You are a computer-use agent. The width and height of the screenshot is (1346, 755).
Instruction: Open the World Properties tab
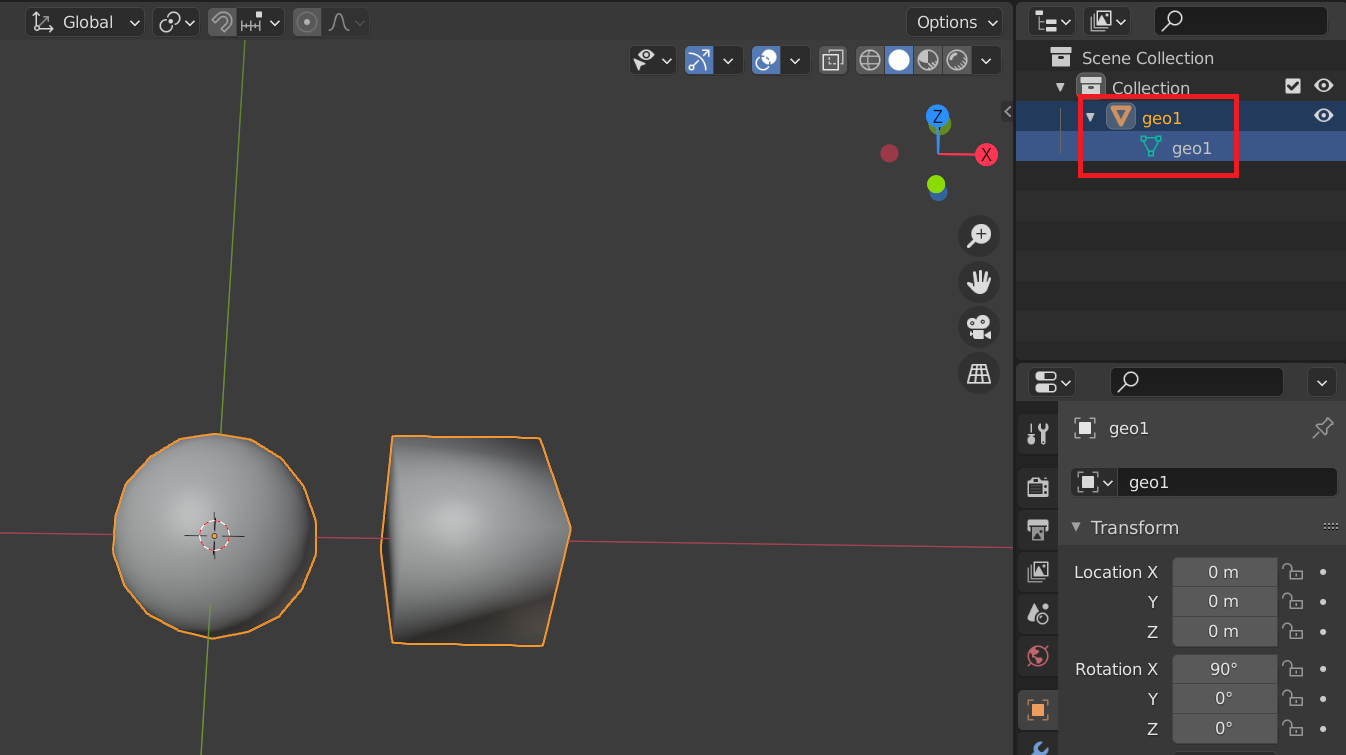[x=1037, y=656]
